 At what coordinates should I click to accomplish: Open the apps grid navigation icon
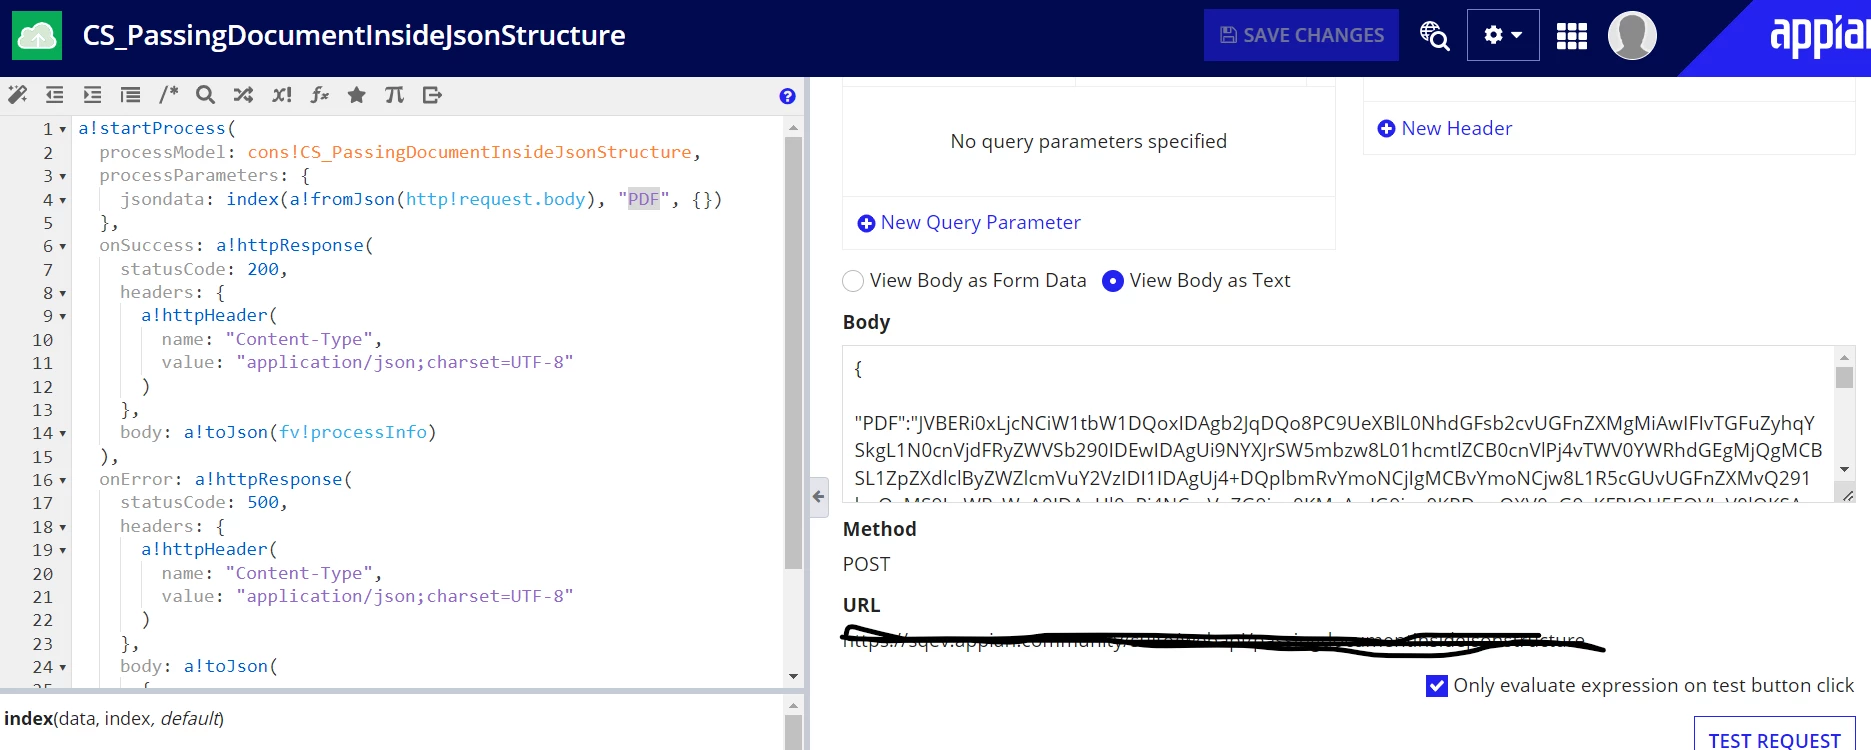(x=1572, y=36)
